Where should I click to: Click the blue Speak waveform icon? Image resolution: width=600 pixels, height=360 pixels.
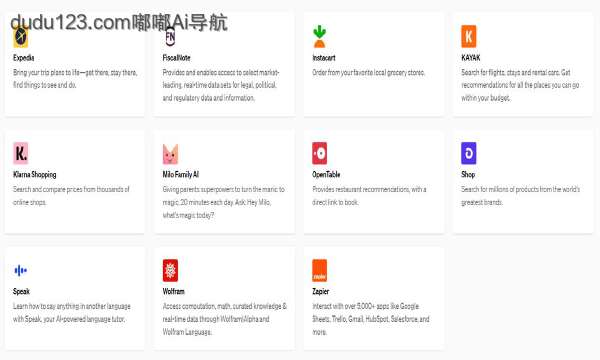pos(21,270)
